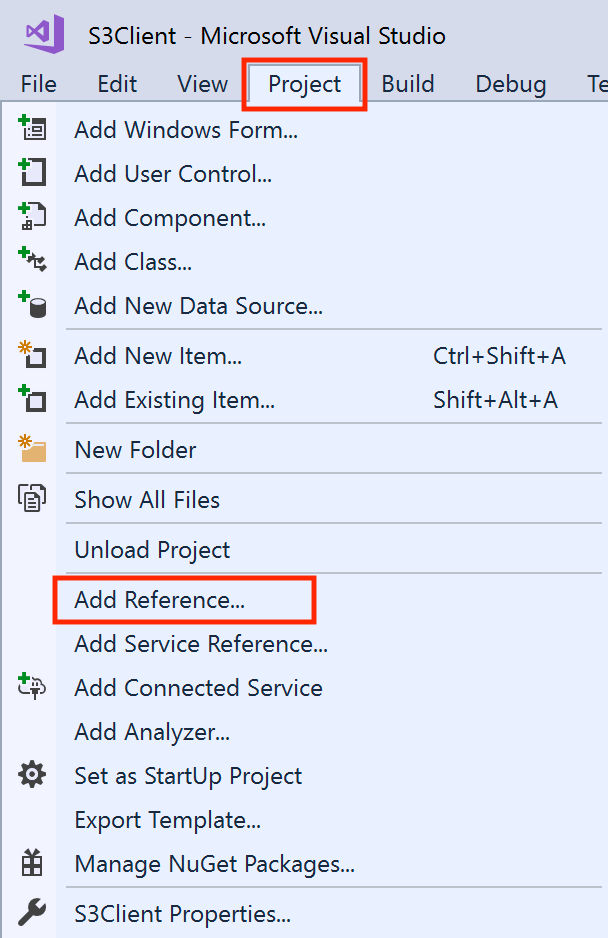Click the S3Client Properties wrench icon
This screenshot has width=608, height=938.
32,913
